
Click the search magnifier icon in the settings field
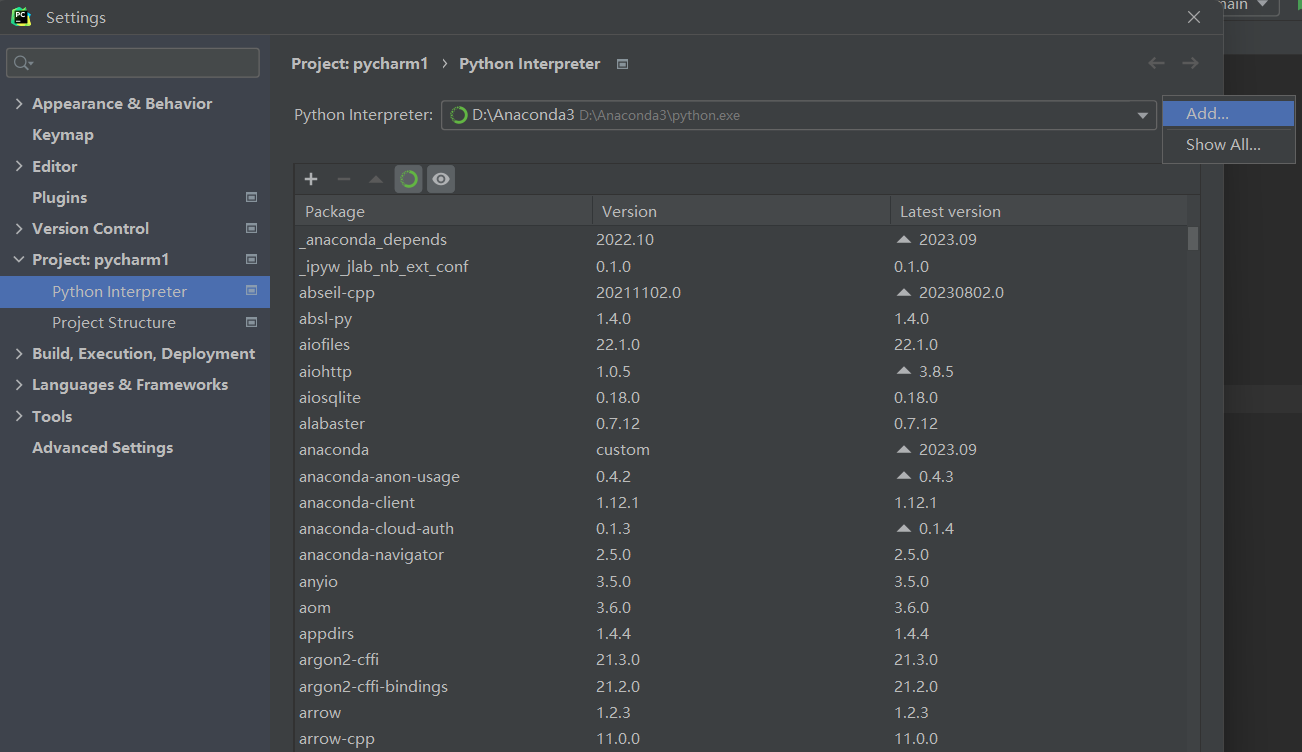pyautogui.click(x=22, y=63)
